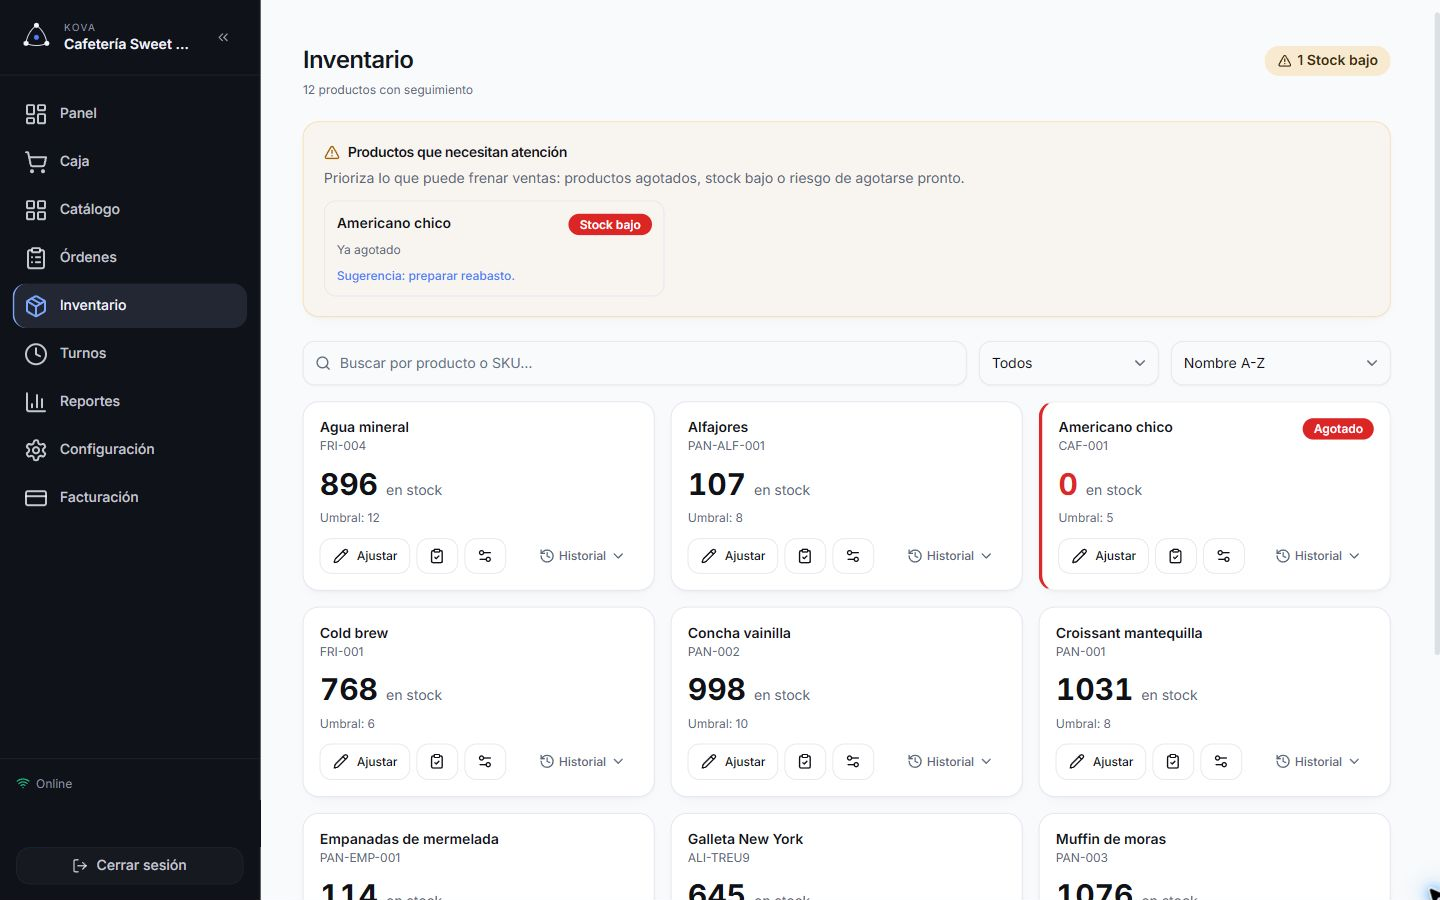The width and height of the screenshot is (1440, 900).
Task: Open the Turnos section
Action: [x=130, y=353]
